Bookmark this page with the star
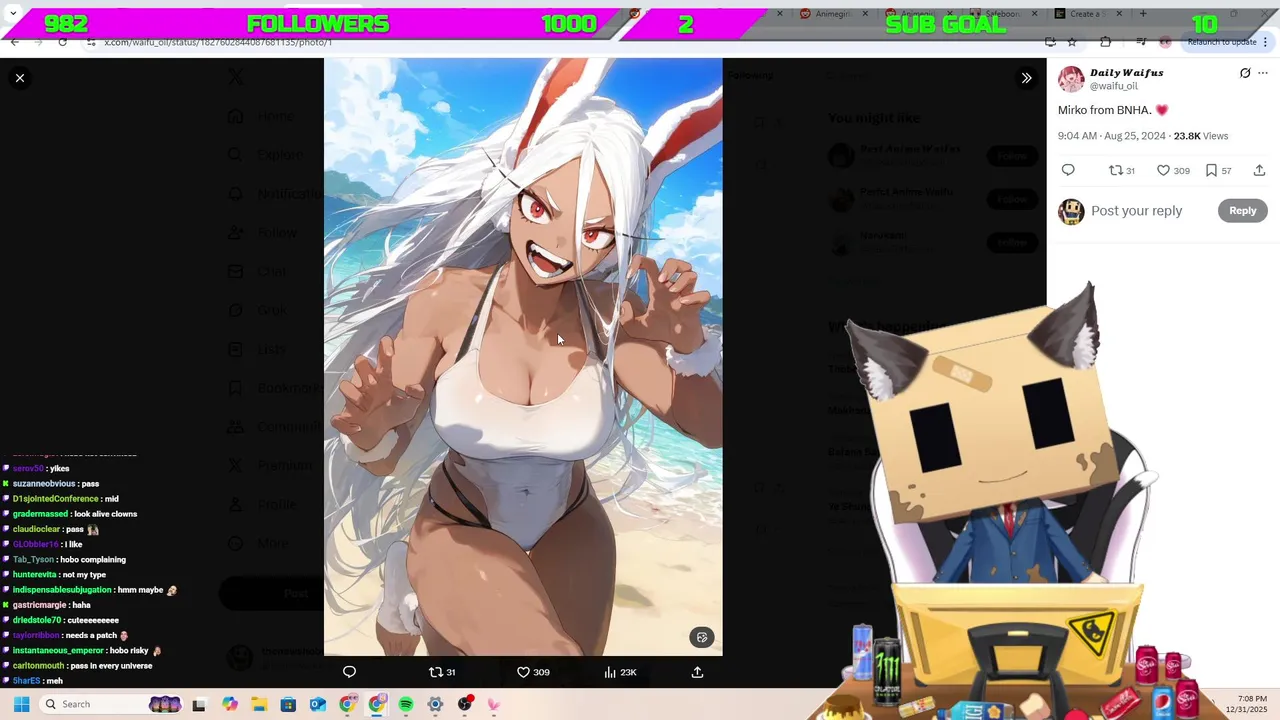This screenshot has height=720, width=1280. 1072,42
